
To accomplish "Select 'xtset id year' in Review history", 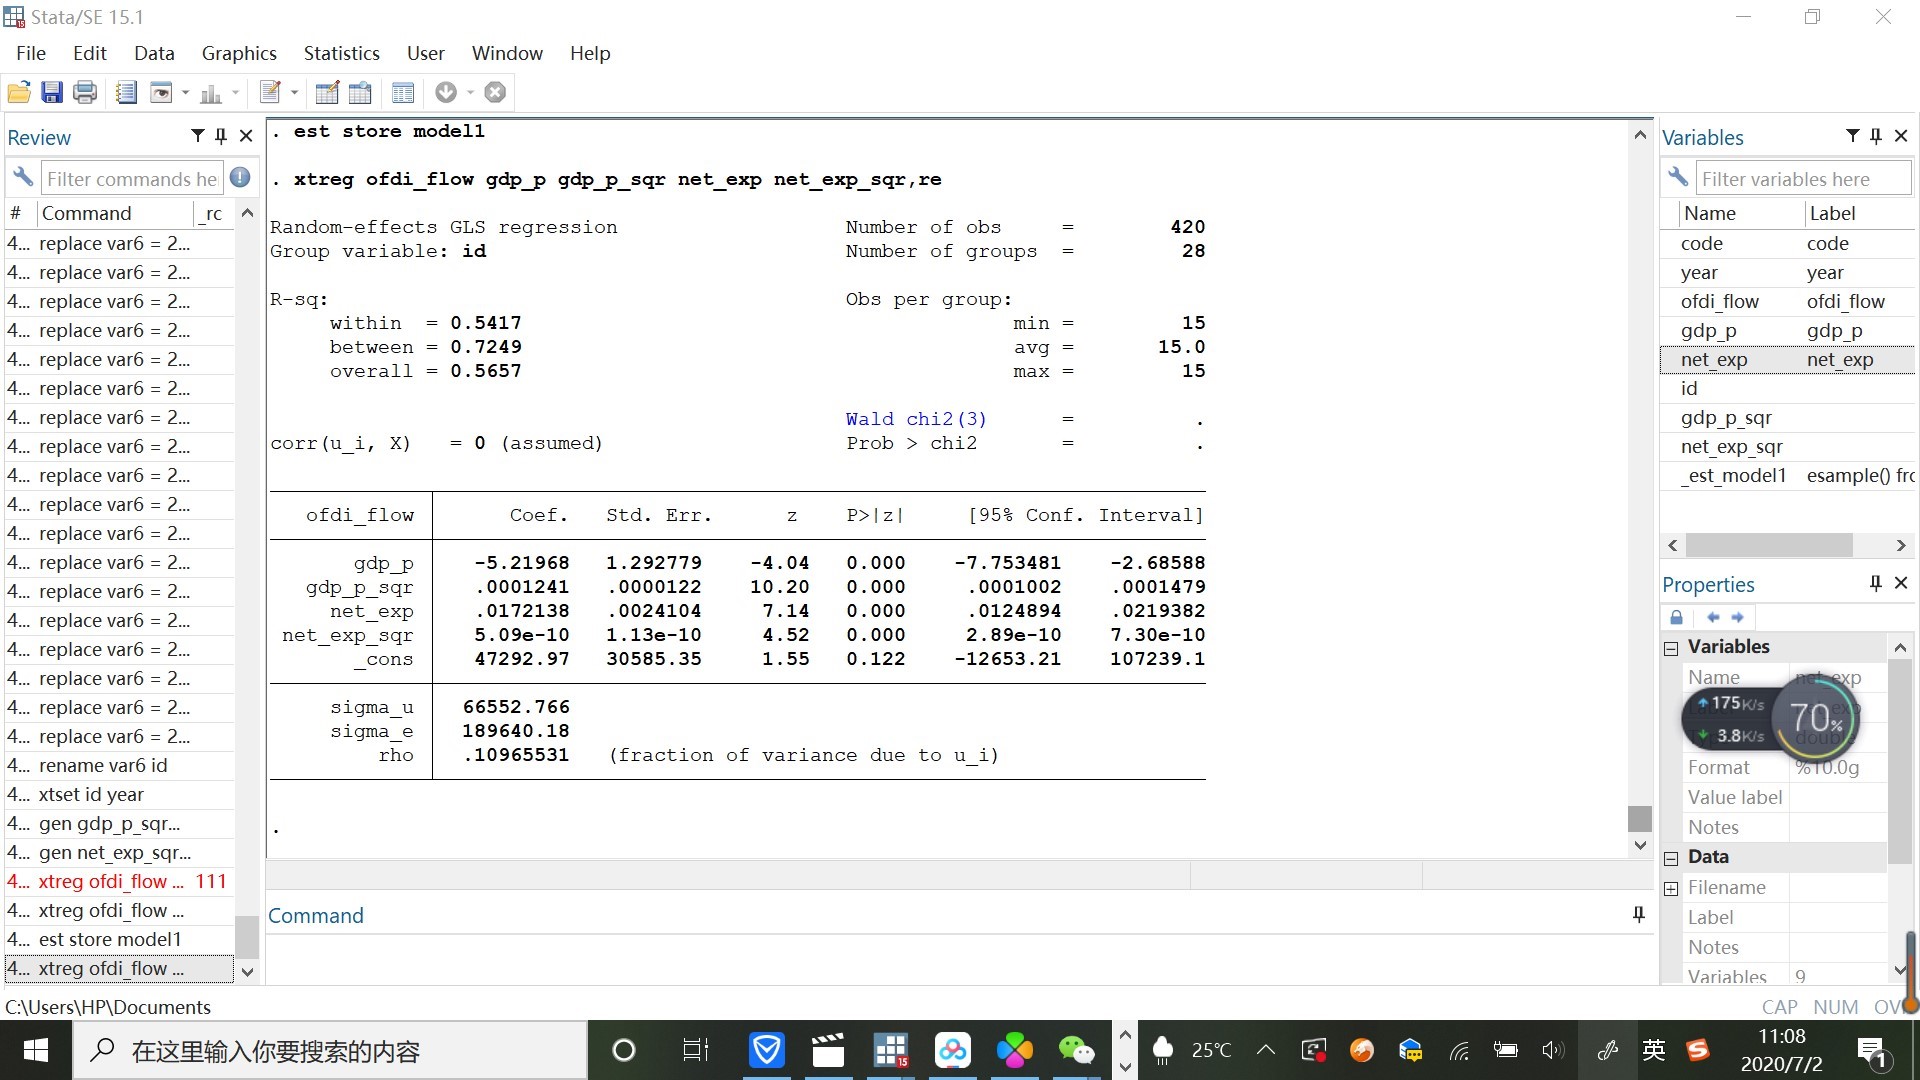I will pyautogui.click(x=119, y=794).
